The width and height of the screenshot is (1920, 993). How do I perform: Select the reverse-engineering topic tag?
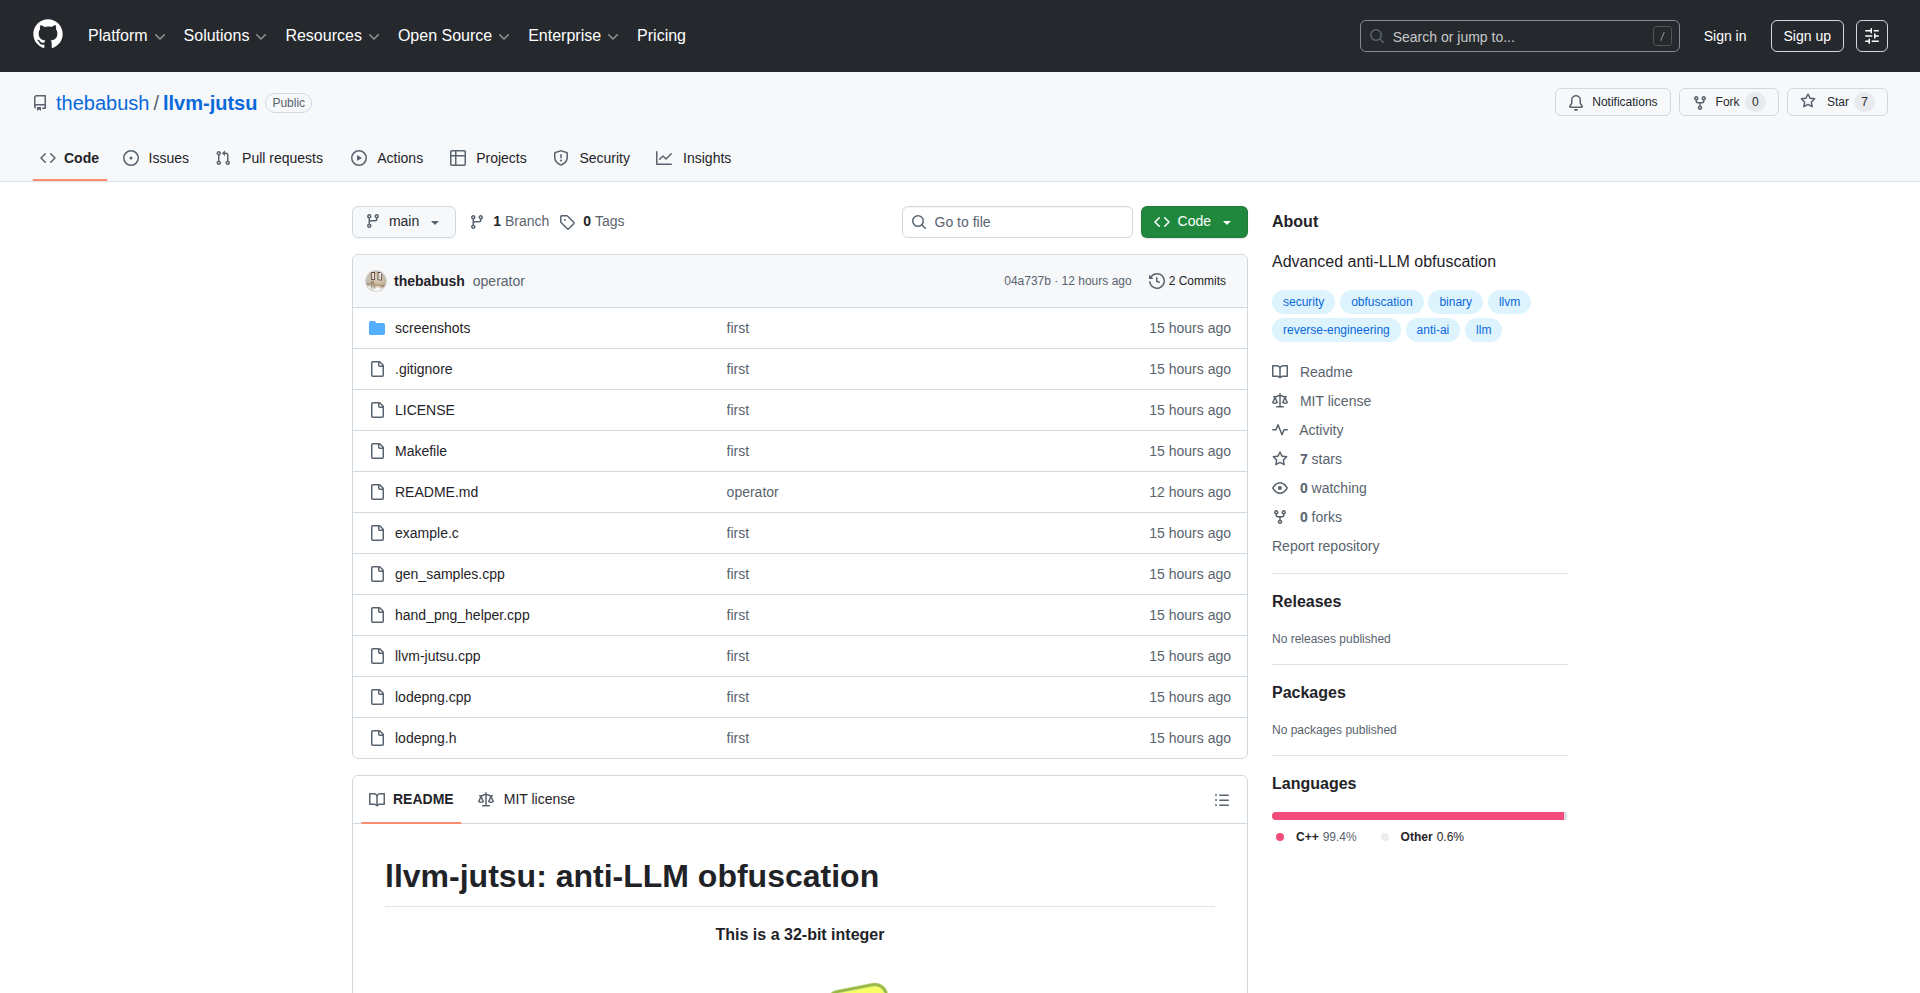tap(1335, 330)
